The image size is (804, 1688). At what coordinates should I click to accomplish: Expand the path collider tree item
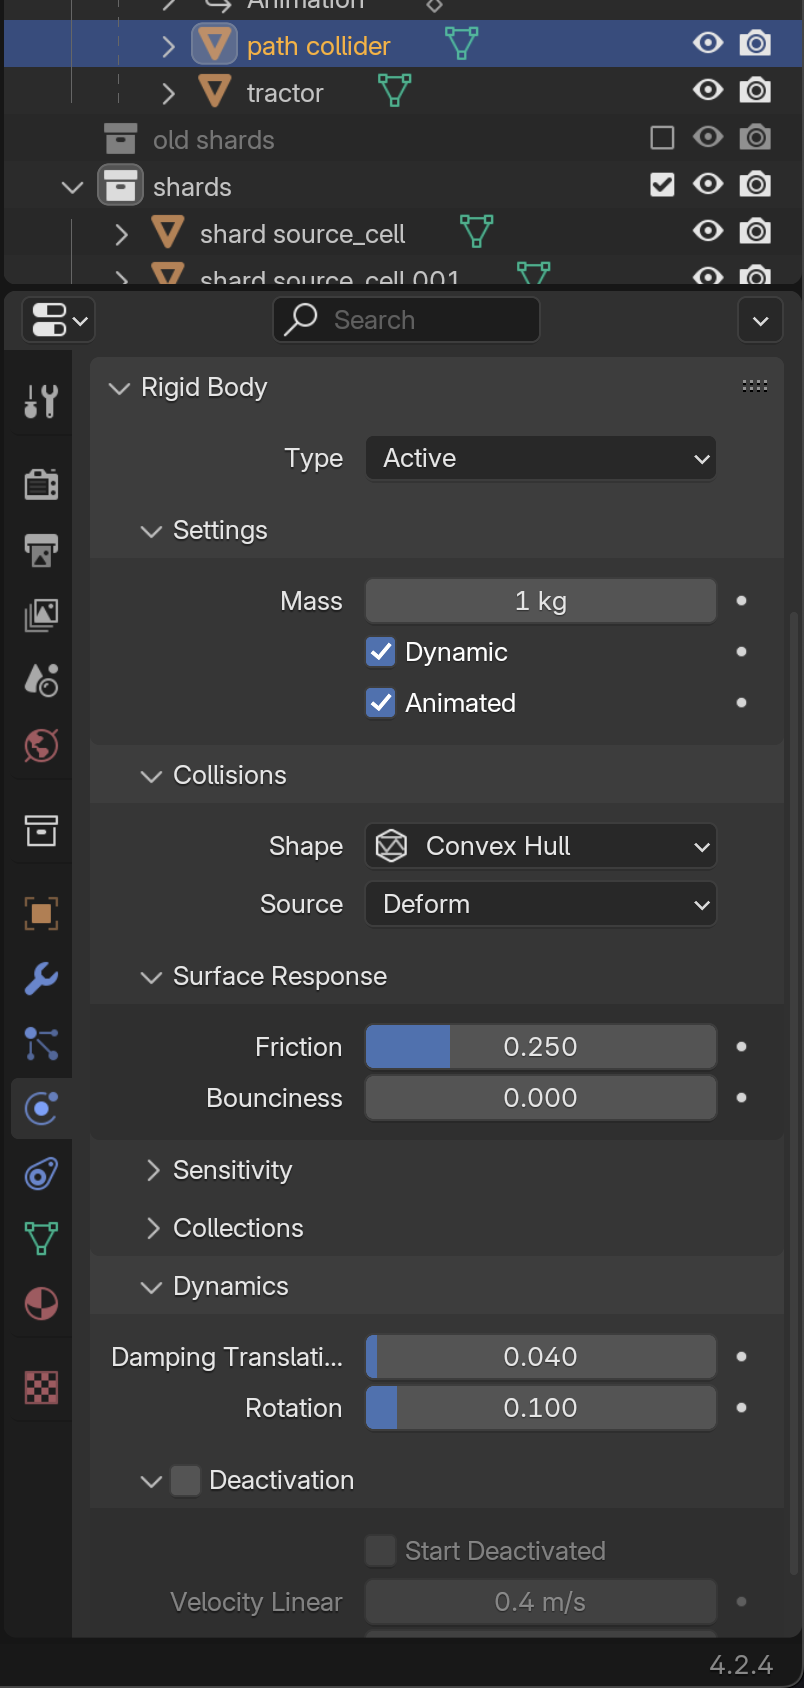tap(168, 46)
